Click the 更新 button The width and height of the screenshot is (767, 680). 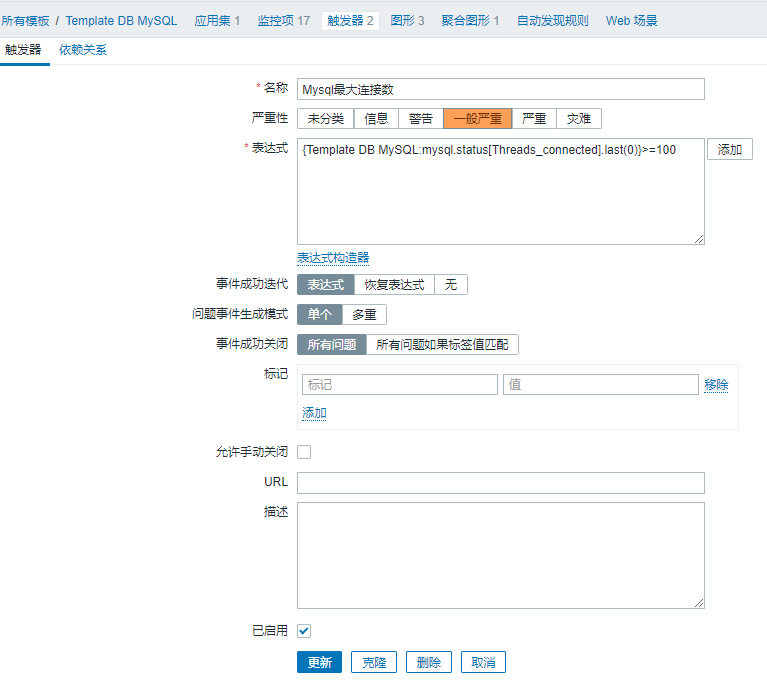319,662
